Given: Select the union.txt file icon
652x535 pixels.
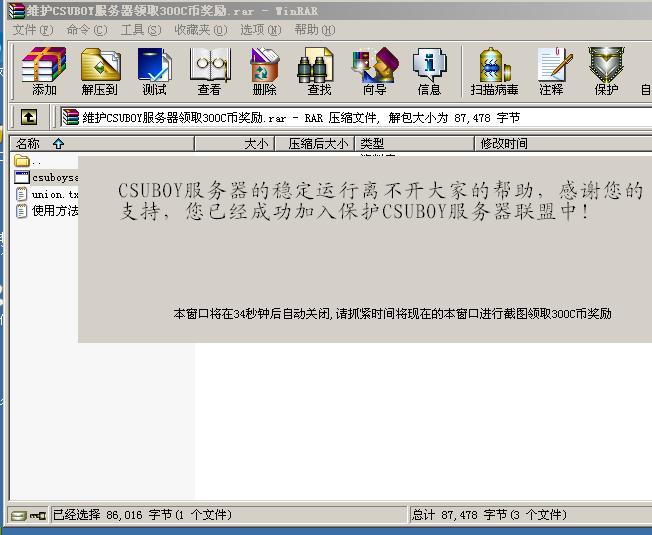Looking at the screenshot, I should tap(21, 194).
